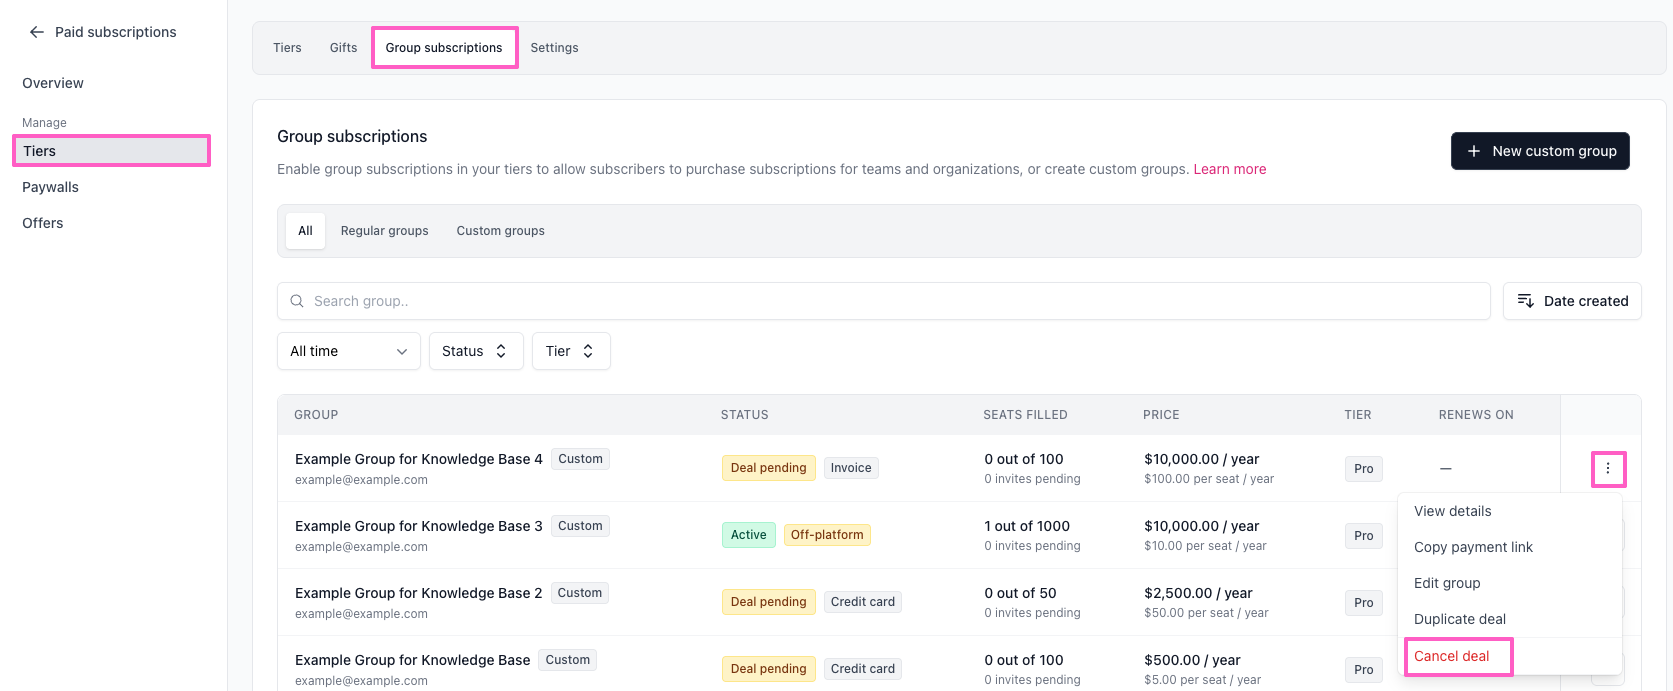Open Example Group for Knowledge Base 3
Screen dimensions: 1673x691
pyautogui.click(x=418, y=526)
